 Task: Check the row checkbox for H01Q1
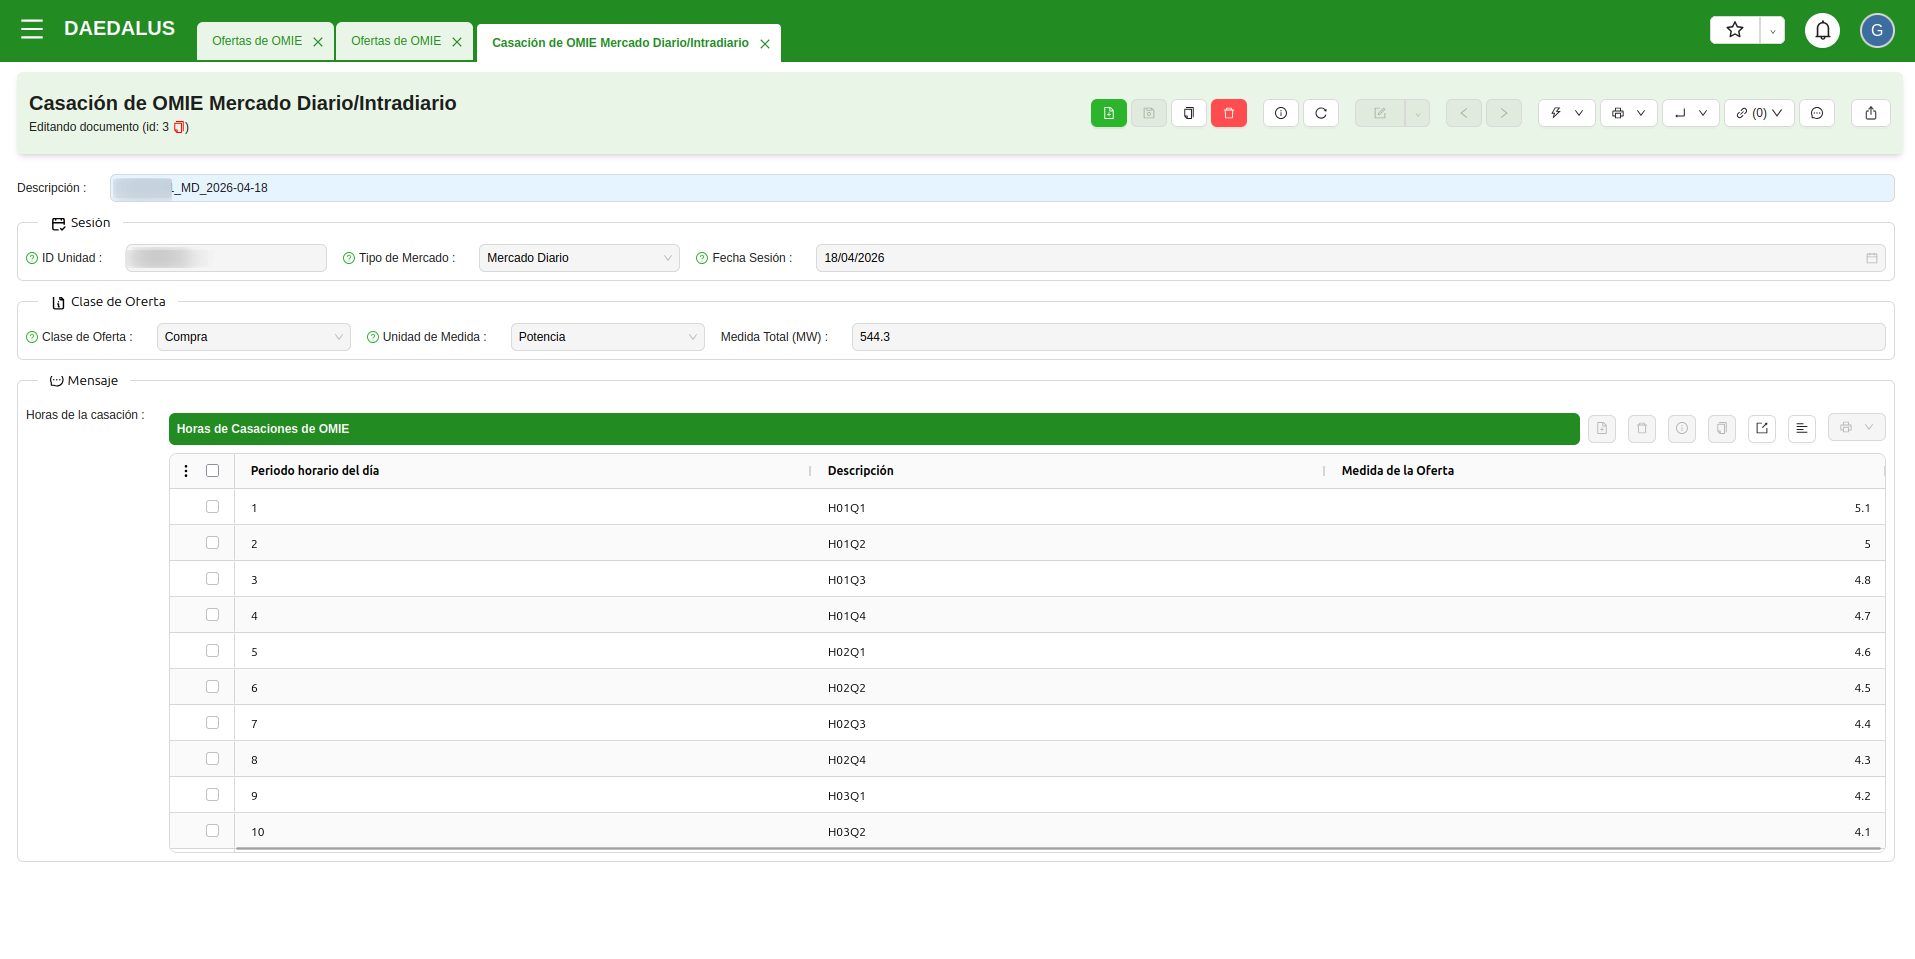(x=212, y=507)
